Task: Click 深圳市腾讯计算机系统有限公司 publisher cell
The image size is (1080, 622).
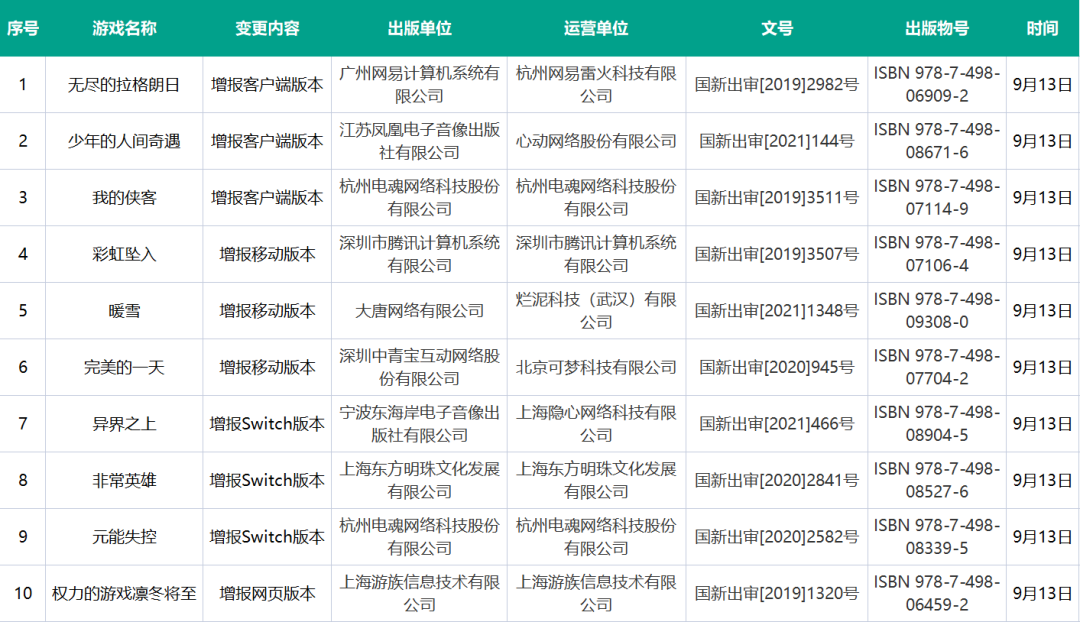Action: tap(416, 254)
